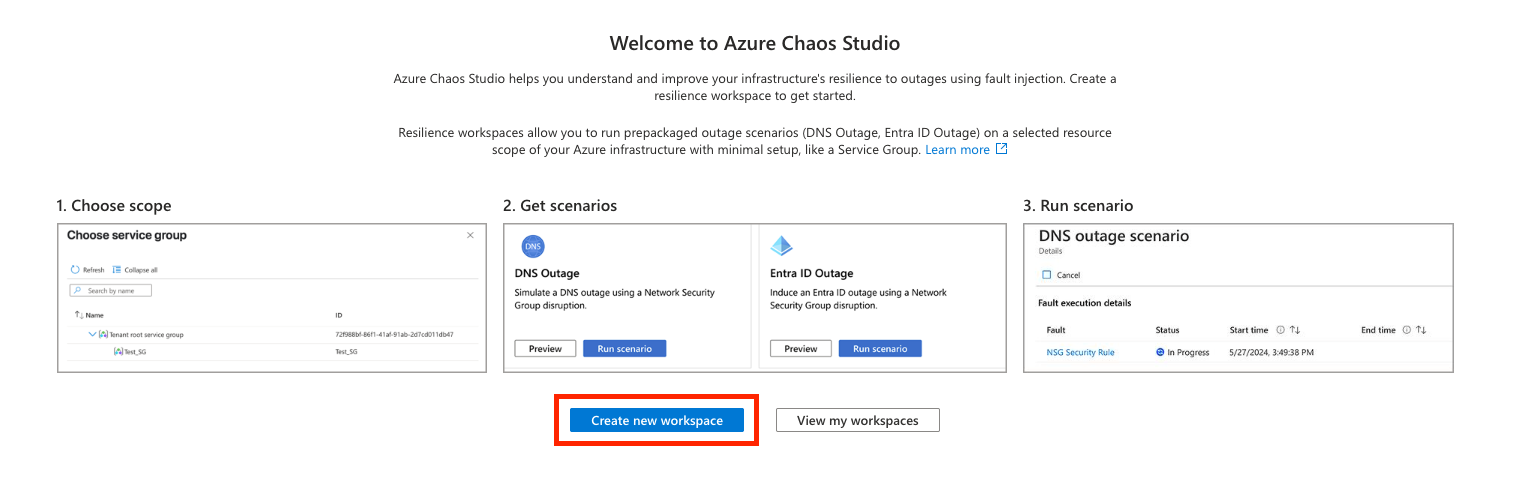Sort by the End time column arrows

point(1421,330)
